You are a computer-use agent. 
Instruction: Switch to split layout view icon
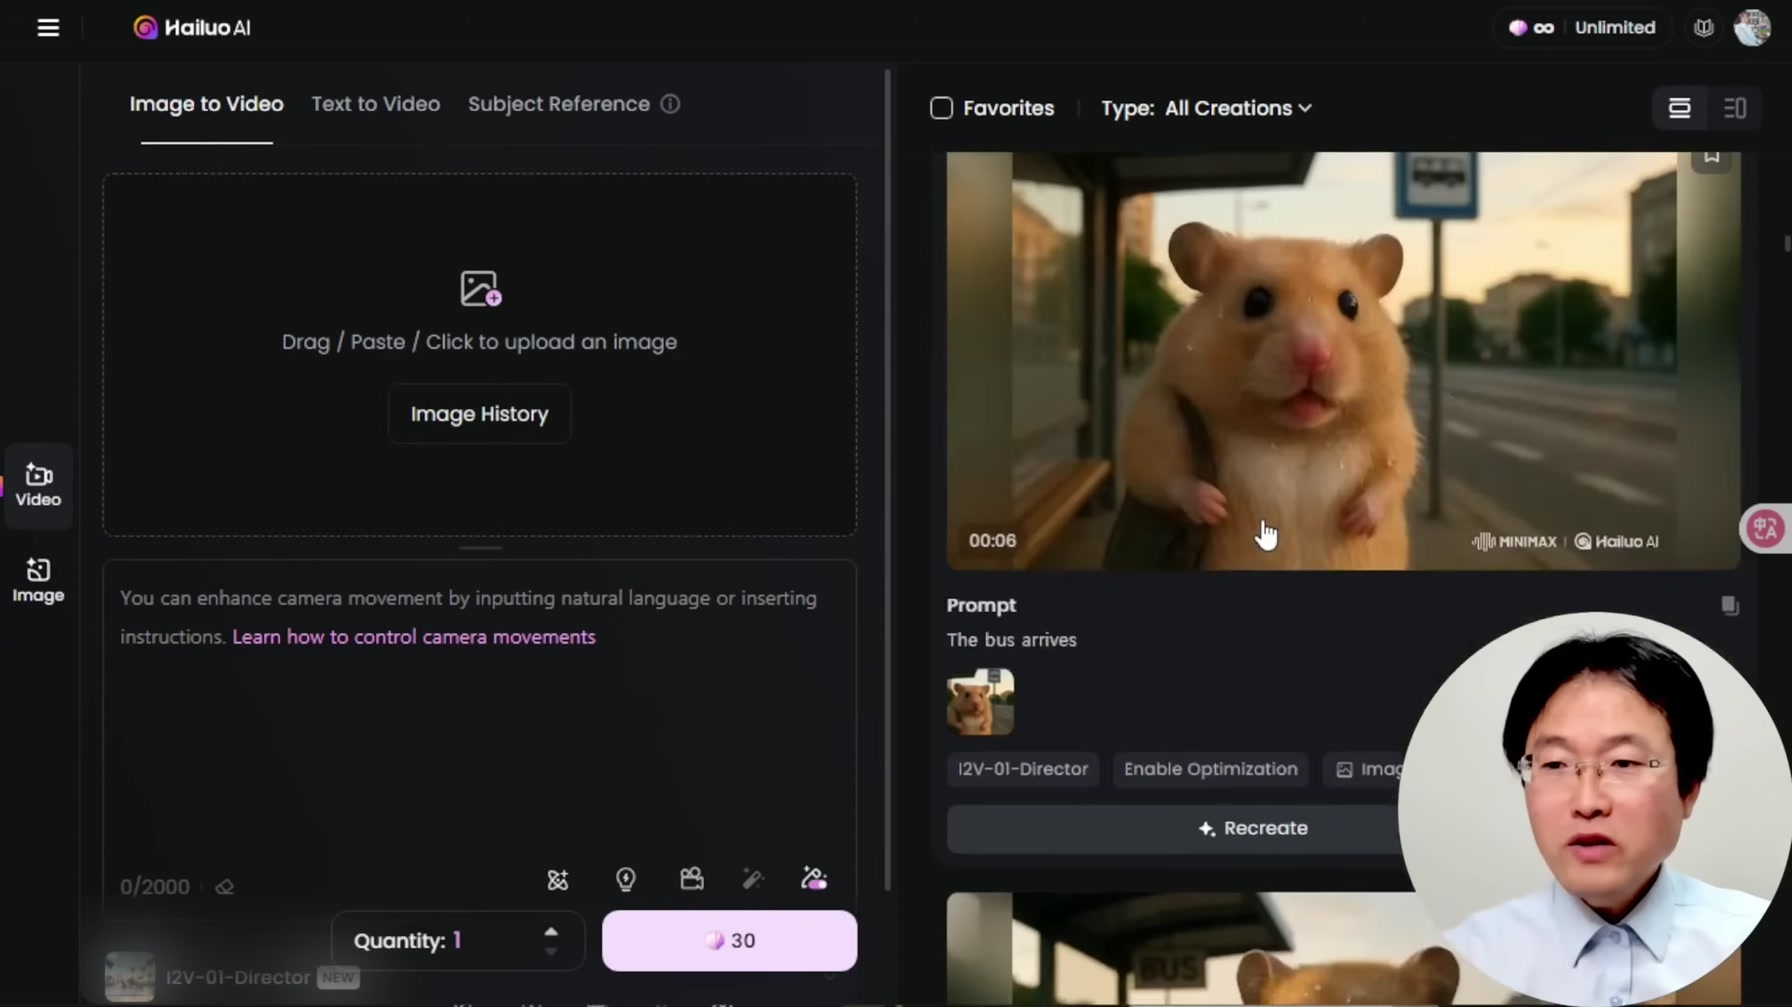pos(1735,108)
